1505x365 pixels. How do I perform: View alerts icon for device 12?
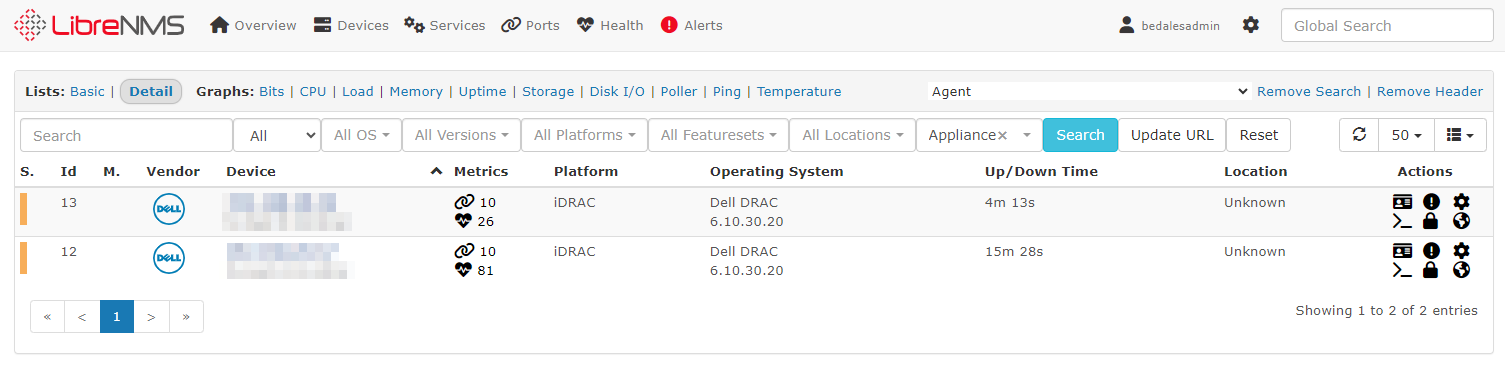[1431, 251]
